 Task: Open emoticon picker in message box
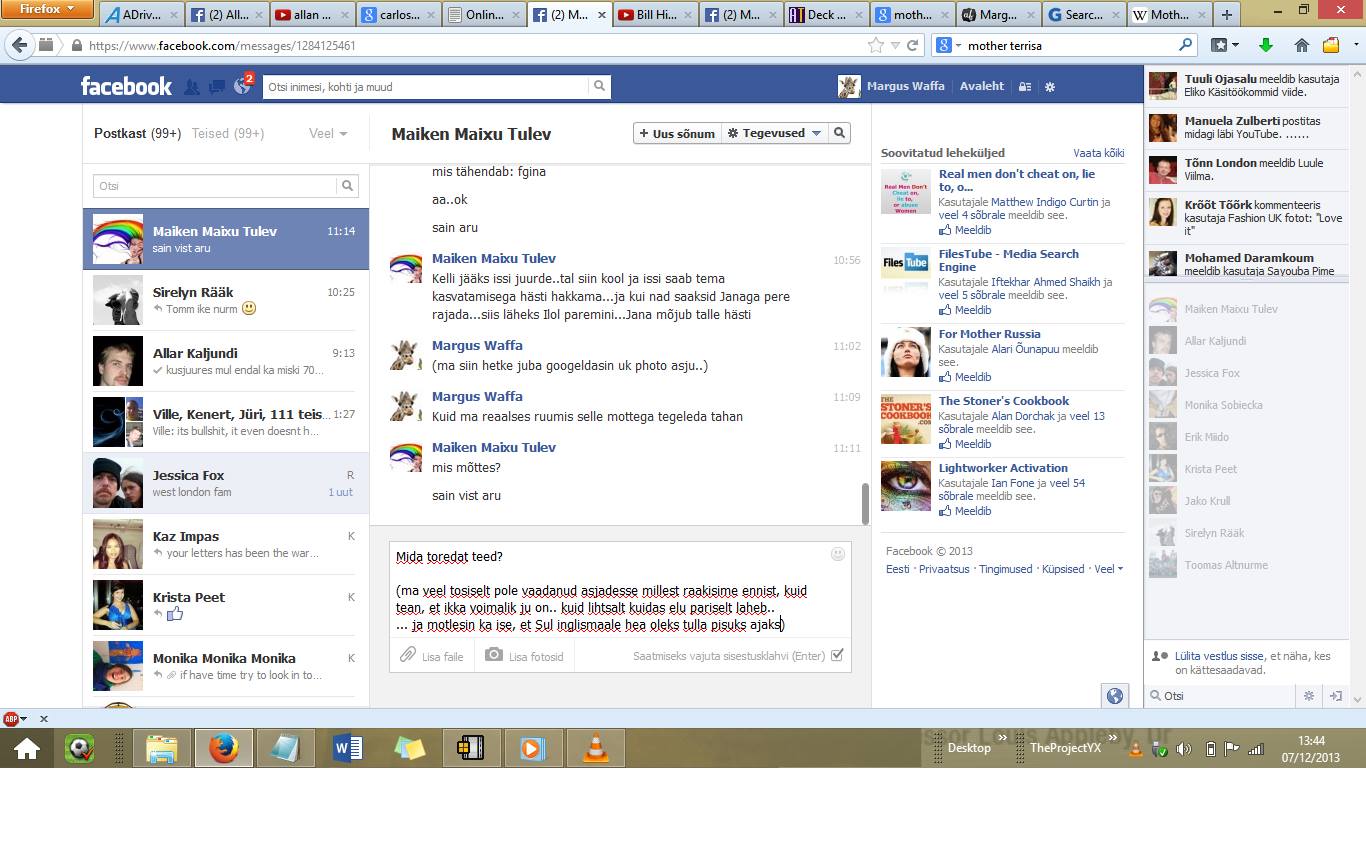(838, 554)
